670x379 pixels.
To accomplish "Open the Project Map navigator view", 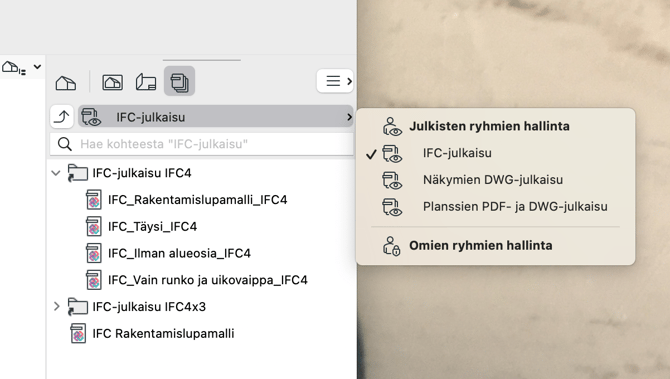I will coord(66,82).
